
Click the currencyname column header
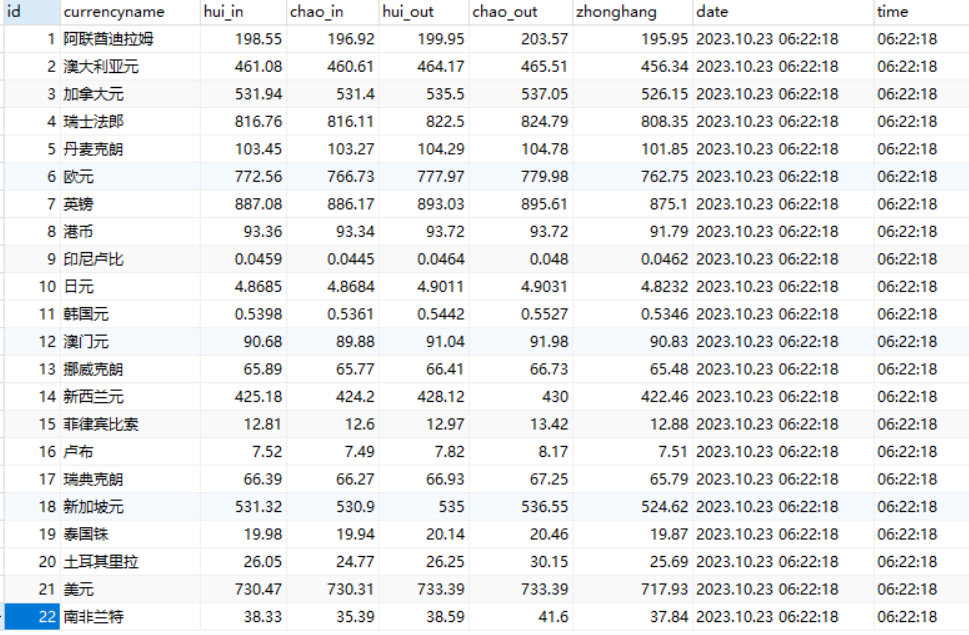point(130,12)
